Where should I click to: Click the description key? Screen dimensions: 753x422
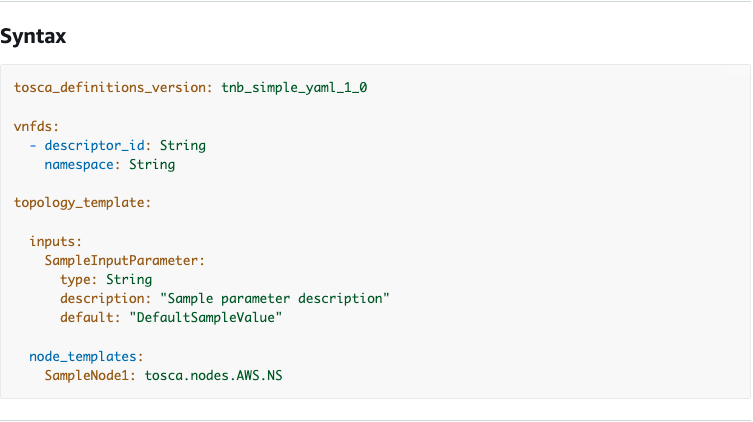102,299
